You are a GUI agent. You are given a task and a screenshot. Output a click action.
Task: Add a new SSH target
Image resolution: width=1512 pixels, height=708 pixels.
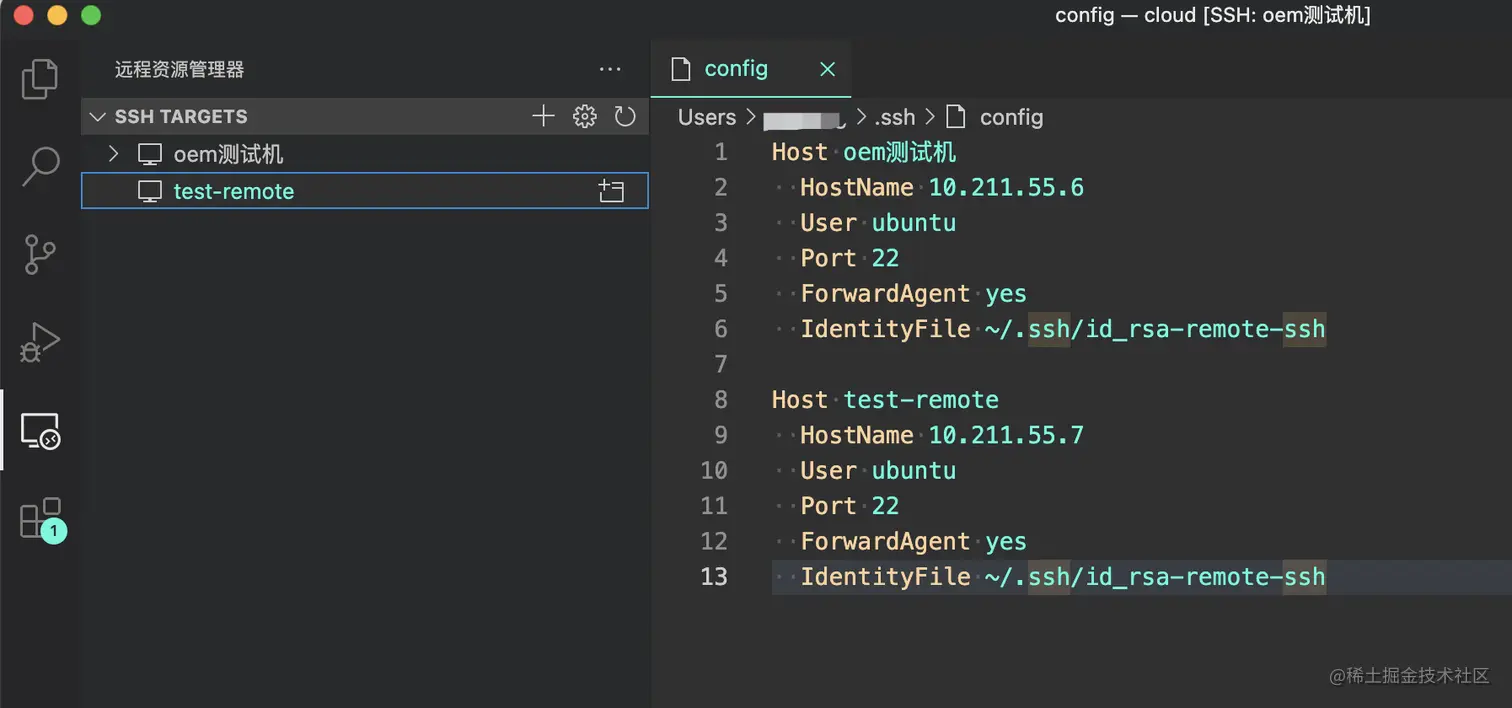543,117
